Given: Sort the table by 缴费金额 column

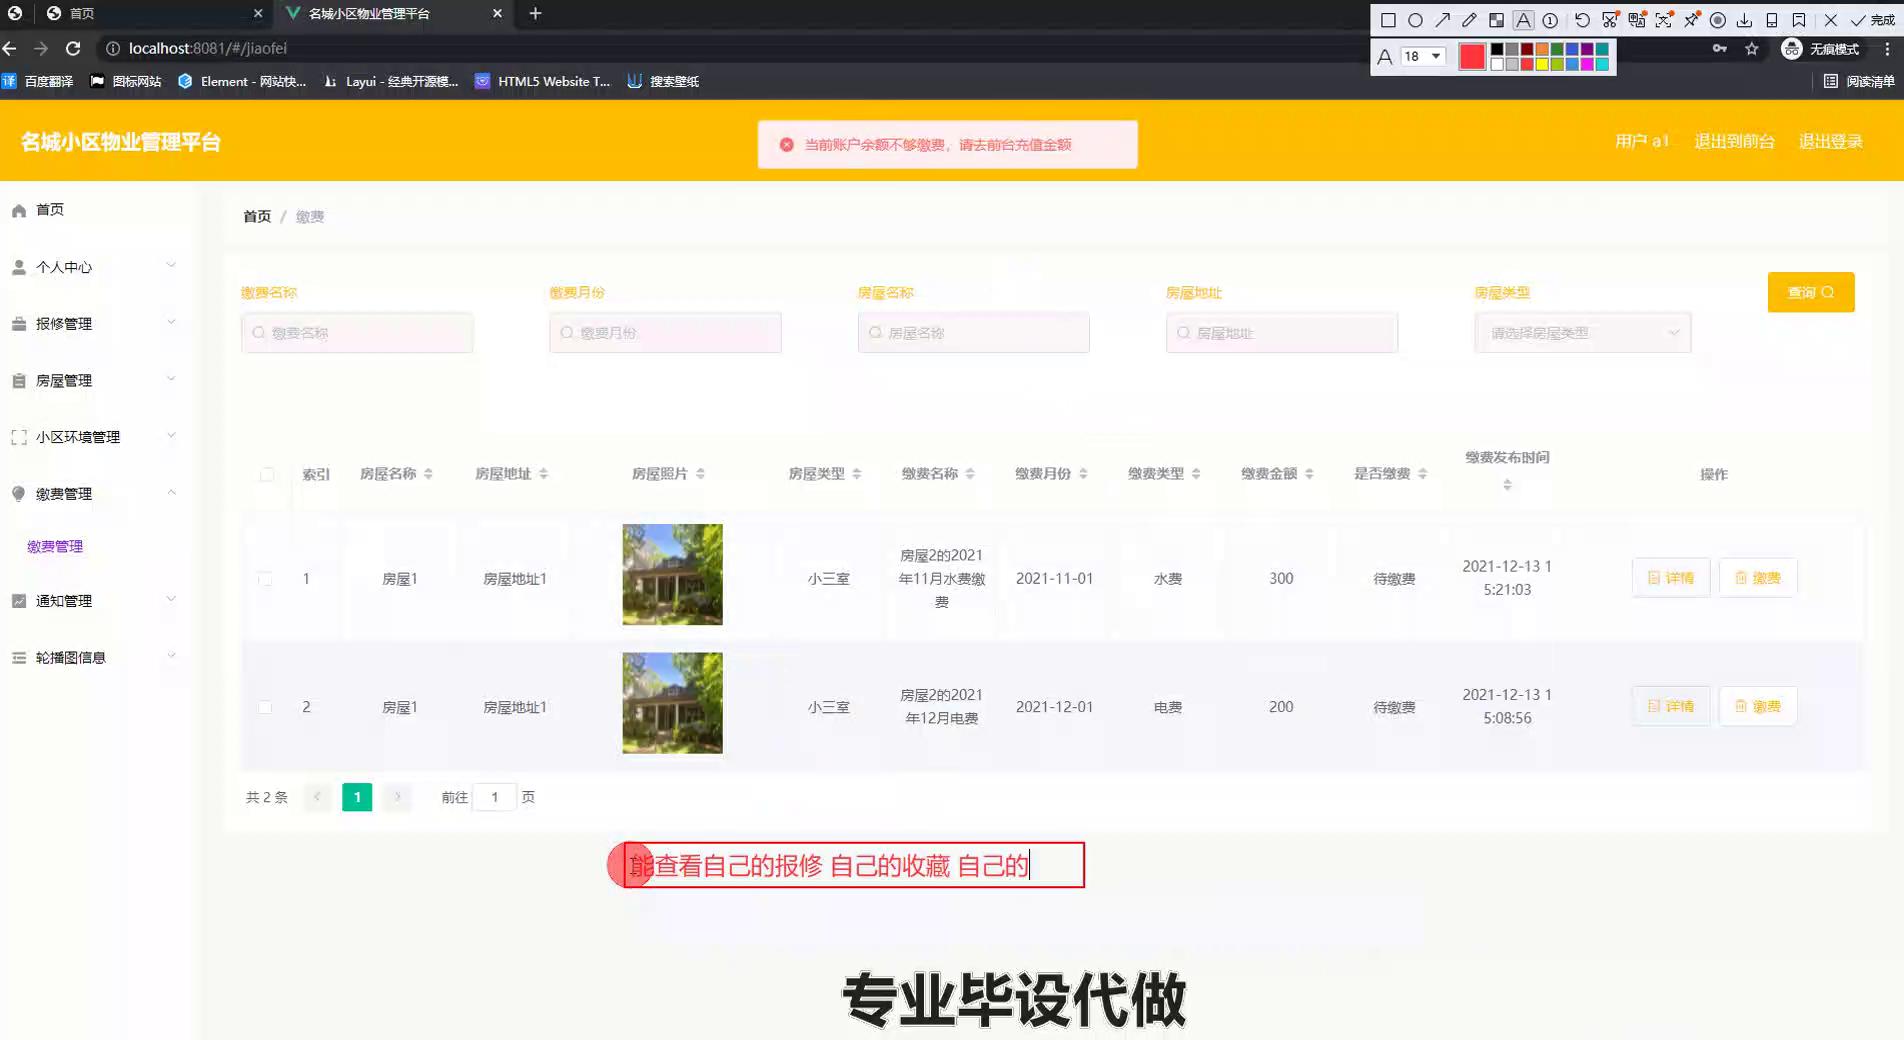Looking at the screenshot, I should [x=1309, y=474].
